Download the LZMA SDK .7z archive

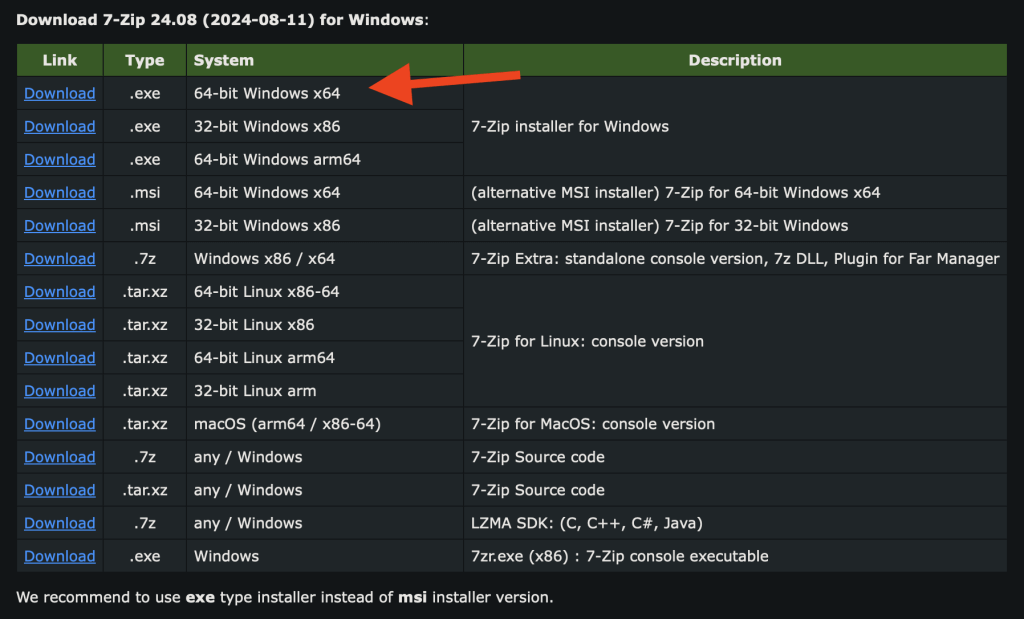60,523
